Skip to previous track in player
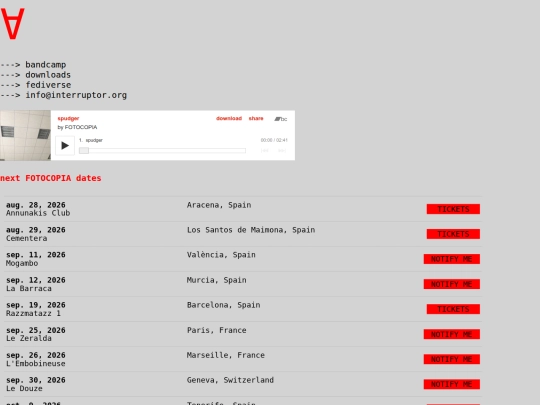This screenshot has height=405, width=540. tap(264, 150)
